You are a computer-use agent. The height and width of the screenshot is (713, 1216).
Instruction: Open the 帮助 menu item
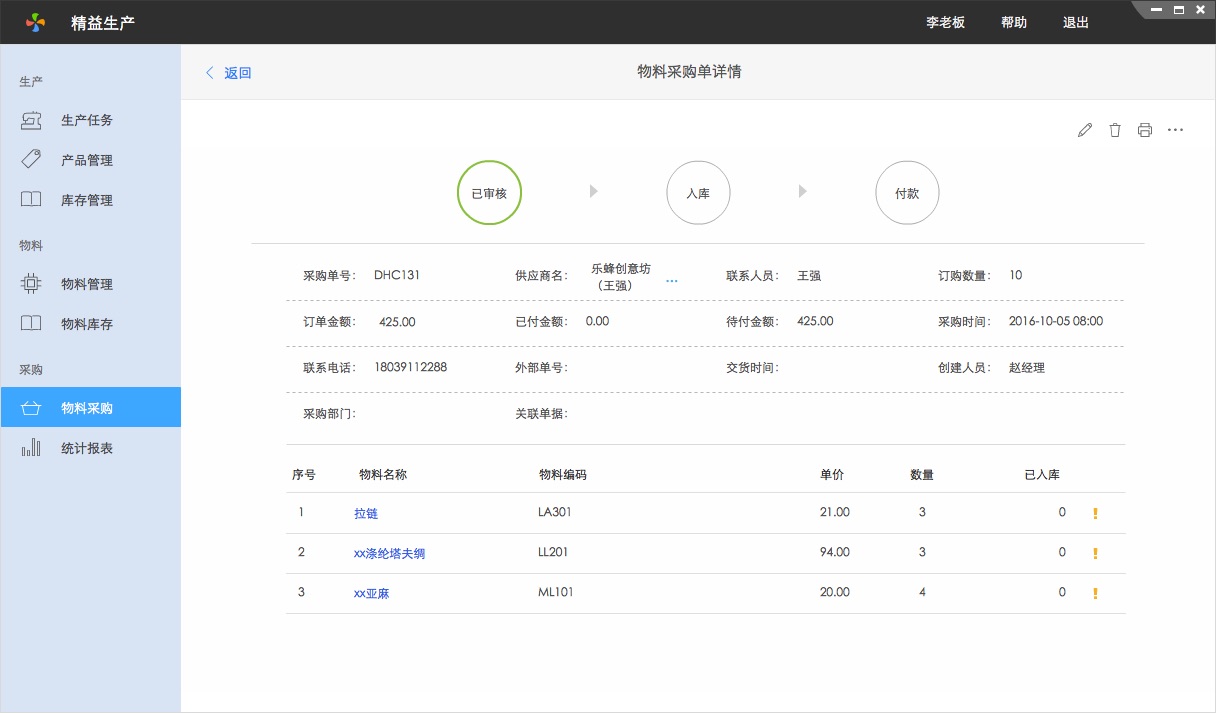[x=1013, y=22]
